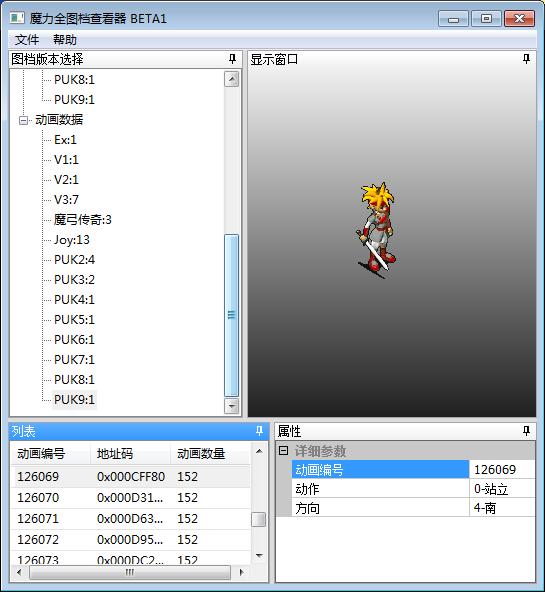Collapse the 详细参数 property group
The height and width of the screenshot is (592, 545).
click(x=283, y=450)
